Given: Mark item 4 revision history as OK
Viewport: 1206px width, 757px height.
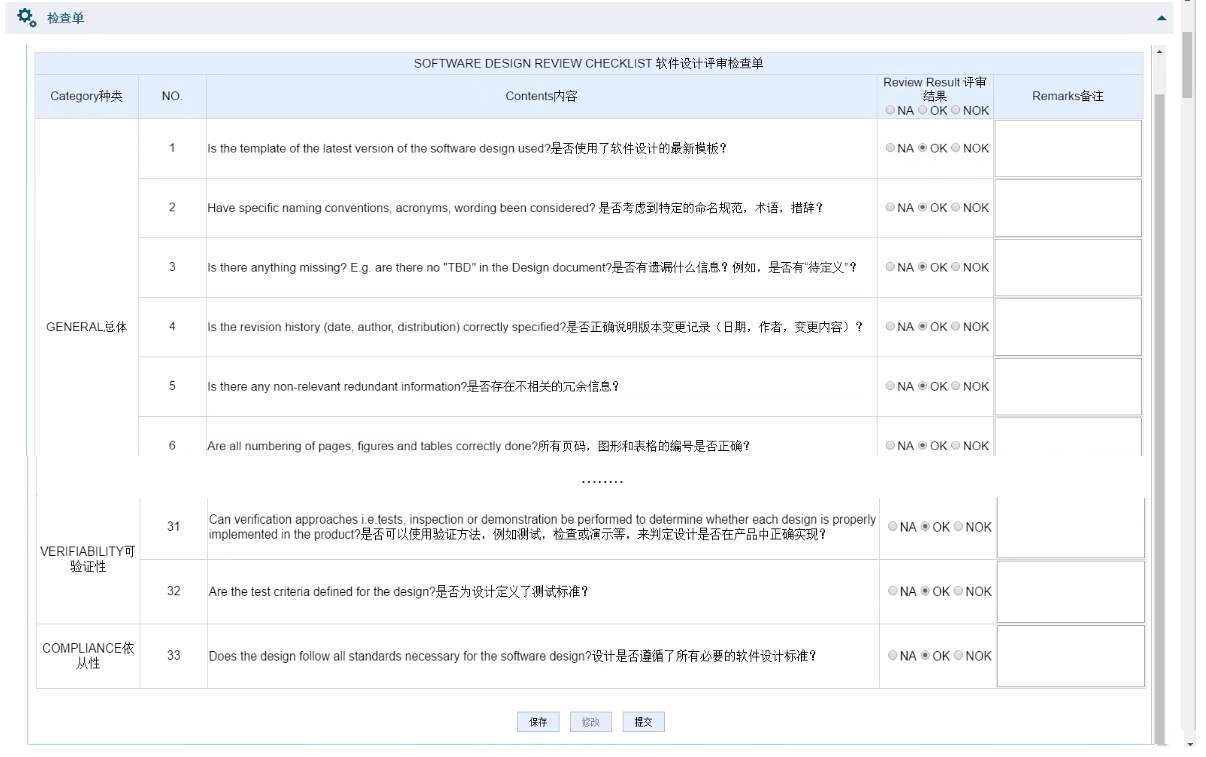Looking at the screenshot, I should coord(923,327).
